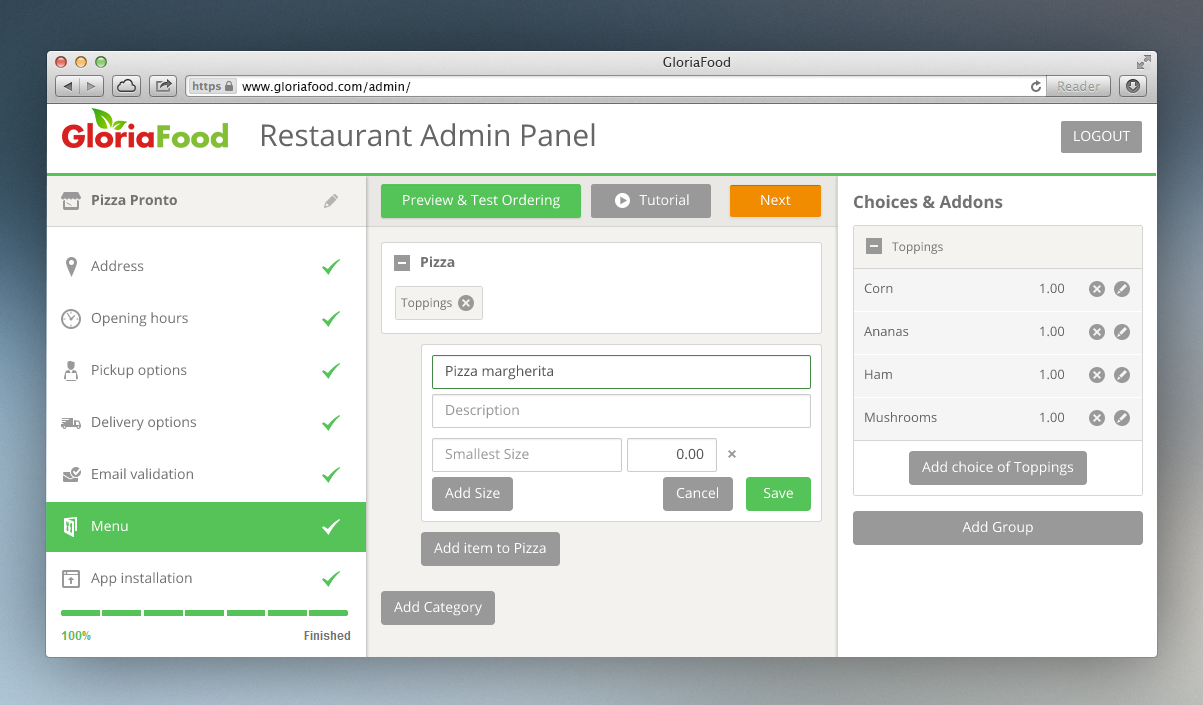Click the App installation icon
1203x705 pixels.
[x=71, y=579]
